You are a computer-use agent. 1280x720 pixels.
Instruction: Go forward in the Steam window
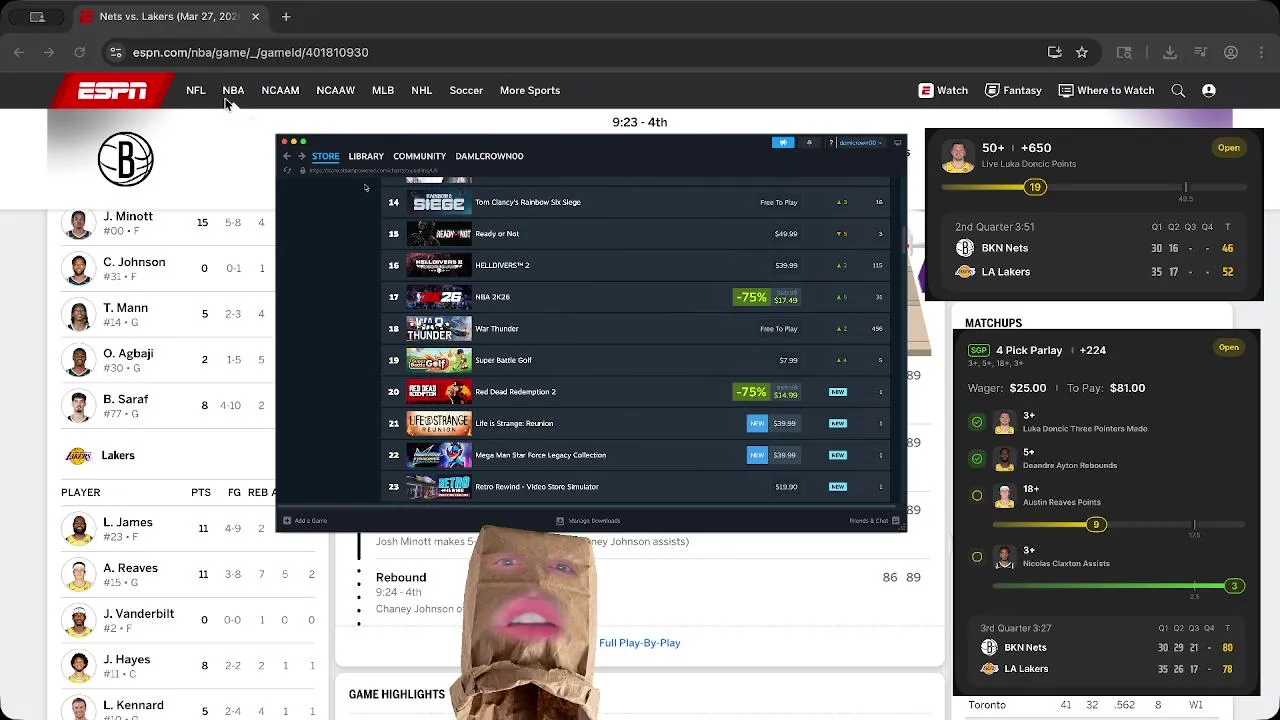pyautogui.click(x=301, y=156)
